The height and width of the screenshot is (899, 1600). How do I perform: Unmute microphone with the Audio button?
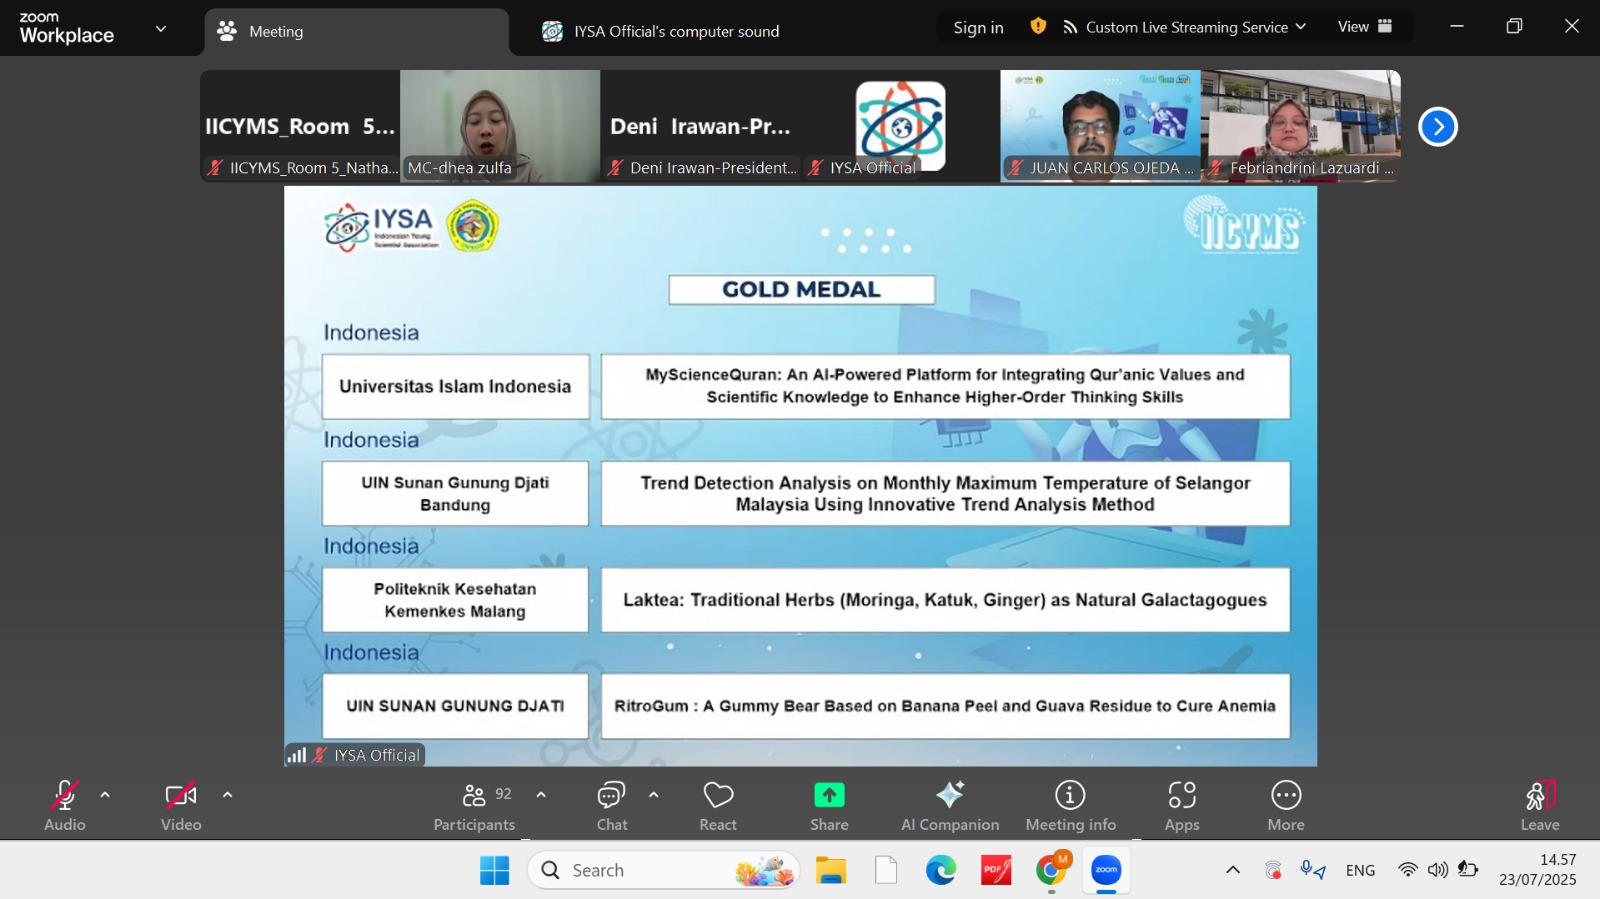(65, 805)
